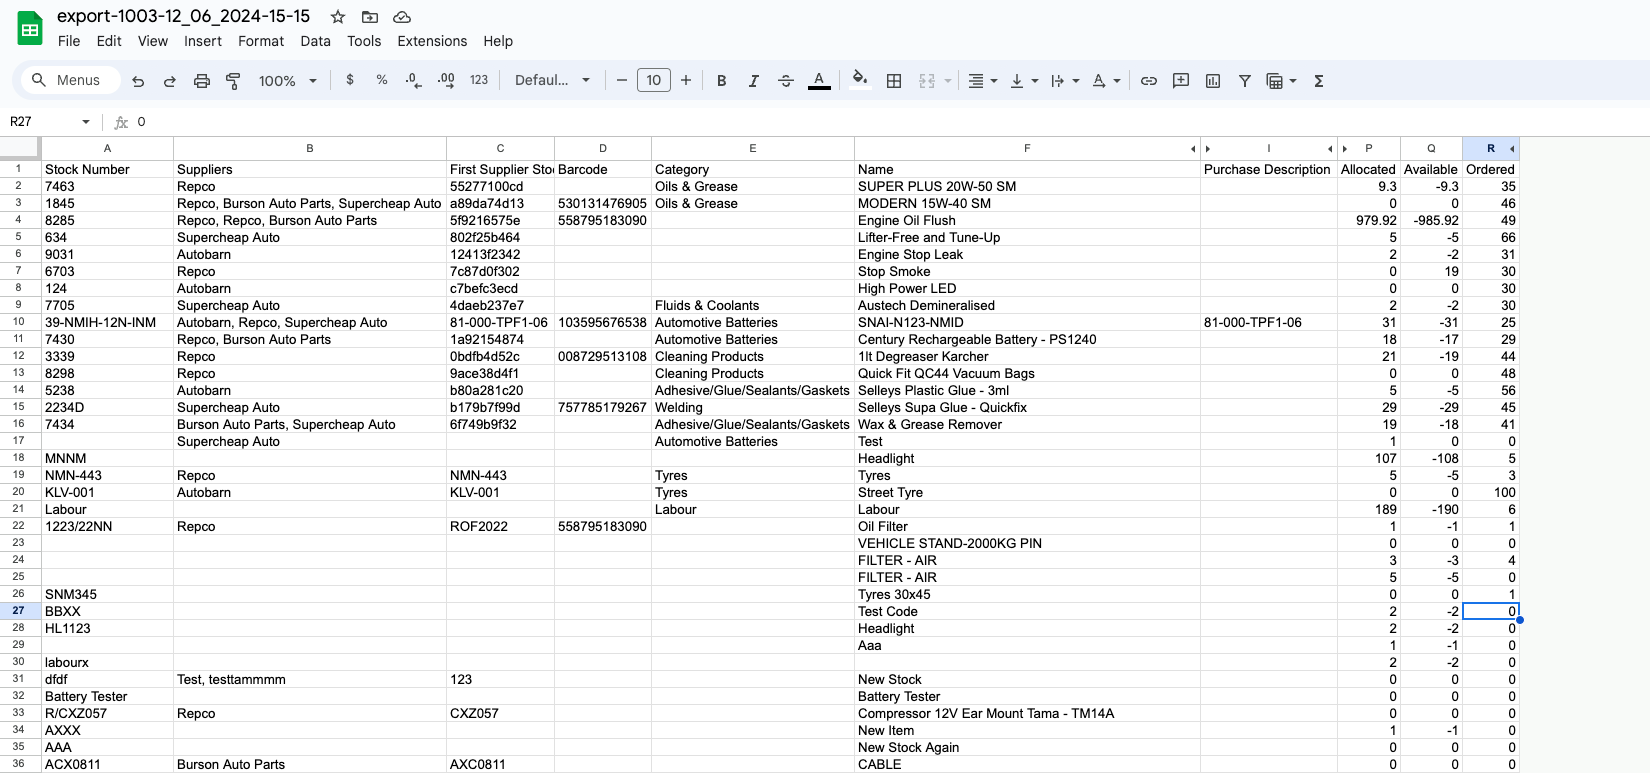The width and height of the screenshot is (1650, 773).
Task: View the cloud save status icon
Action: click(402, 17)
